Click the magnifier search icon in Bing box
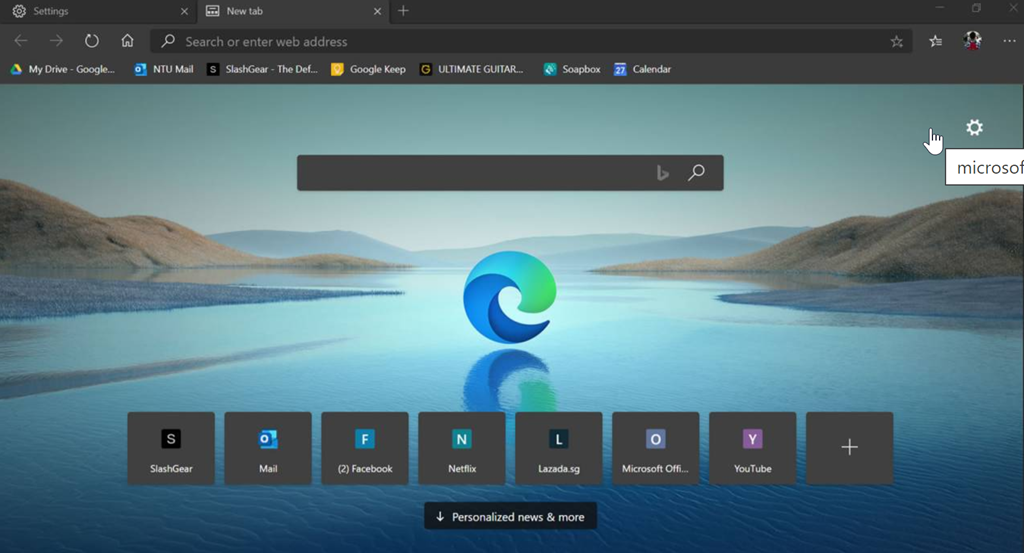Screen dimensions: 1024x553 coord(696,173)
